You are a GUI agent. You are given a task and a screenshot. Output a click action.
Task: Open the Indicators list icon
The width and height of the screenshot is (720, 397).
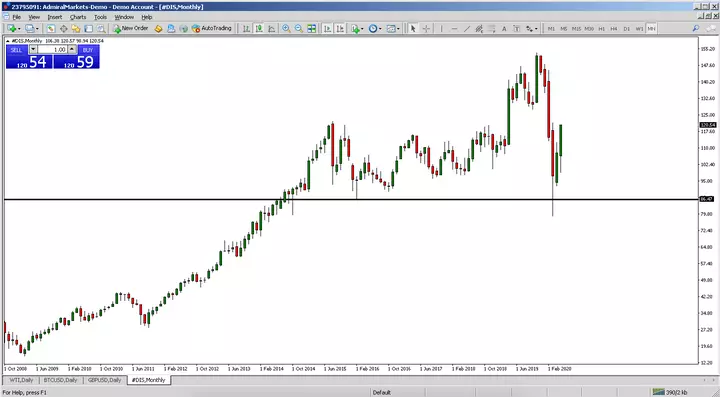tap(355, 28)
